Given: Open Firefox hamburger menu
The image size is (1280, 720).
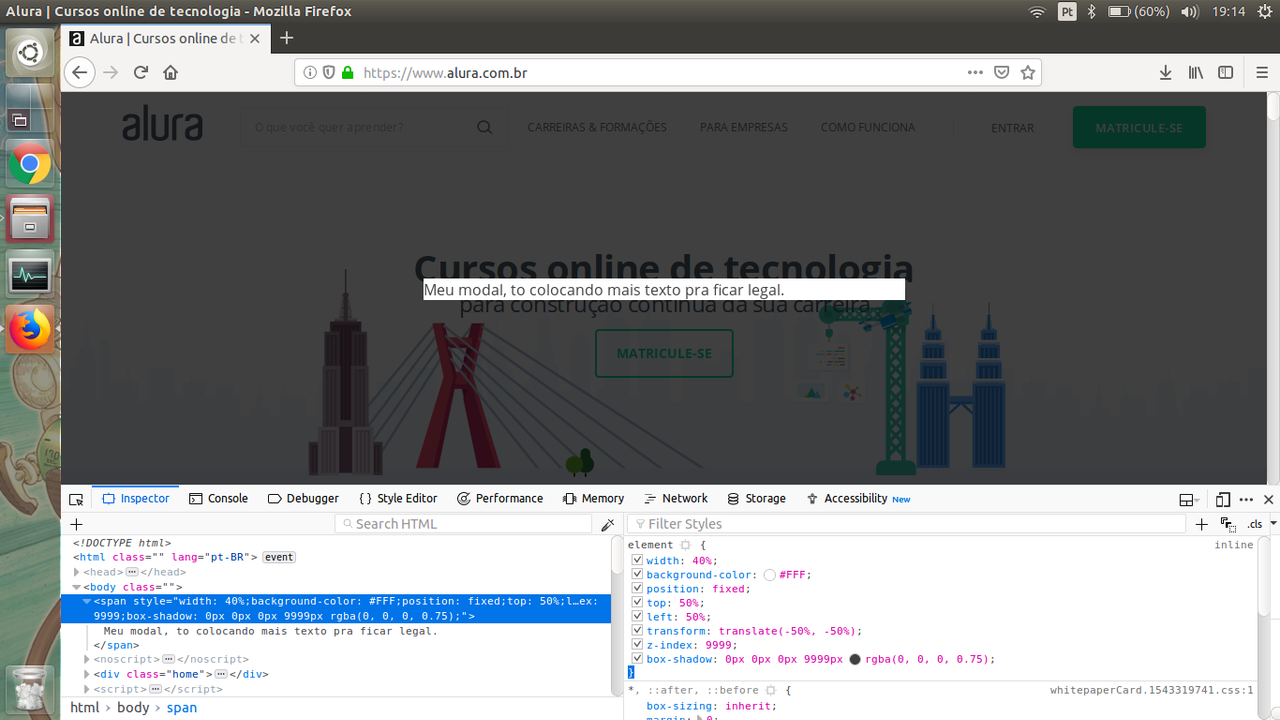Looking at the screenshot, I should point(1262,72).
